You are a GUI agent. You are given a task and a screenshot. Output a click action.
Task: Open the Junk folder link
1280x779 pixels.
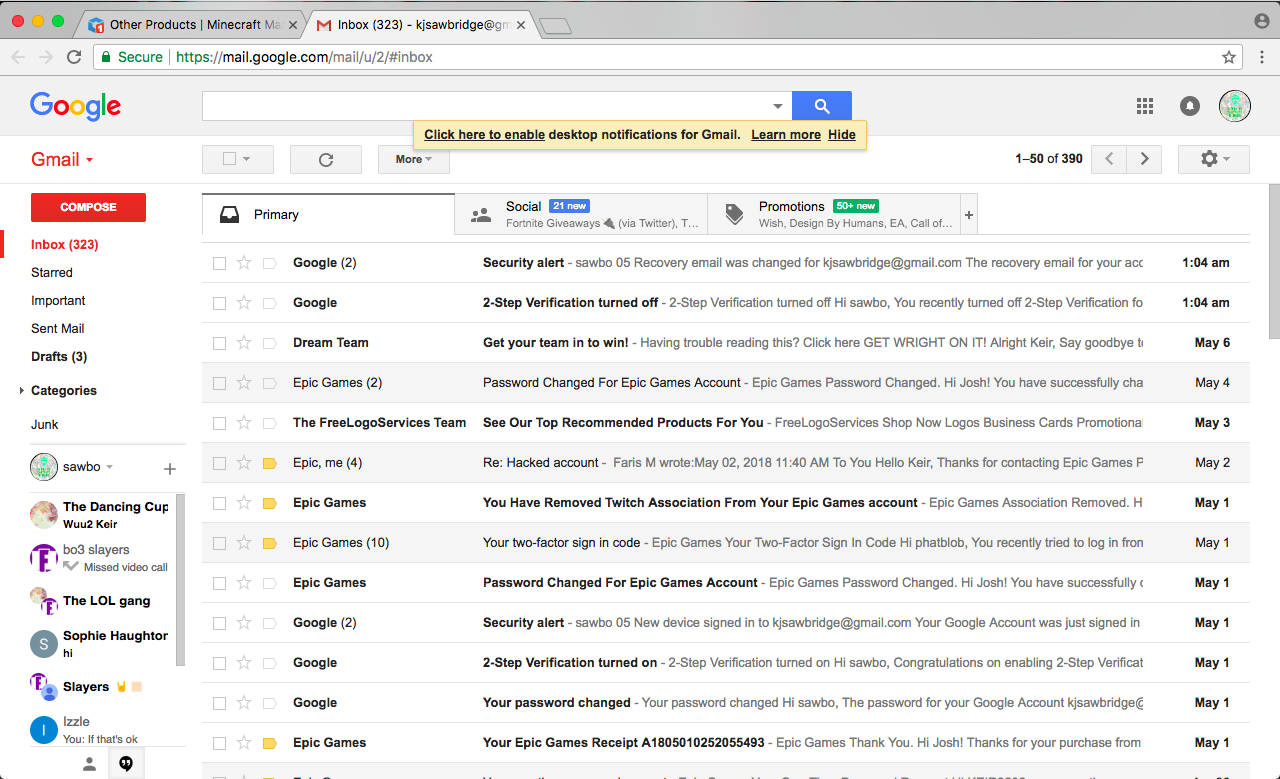45,425
